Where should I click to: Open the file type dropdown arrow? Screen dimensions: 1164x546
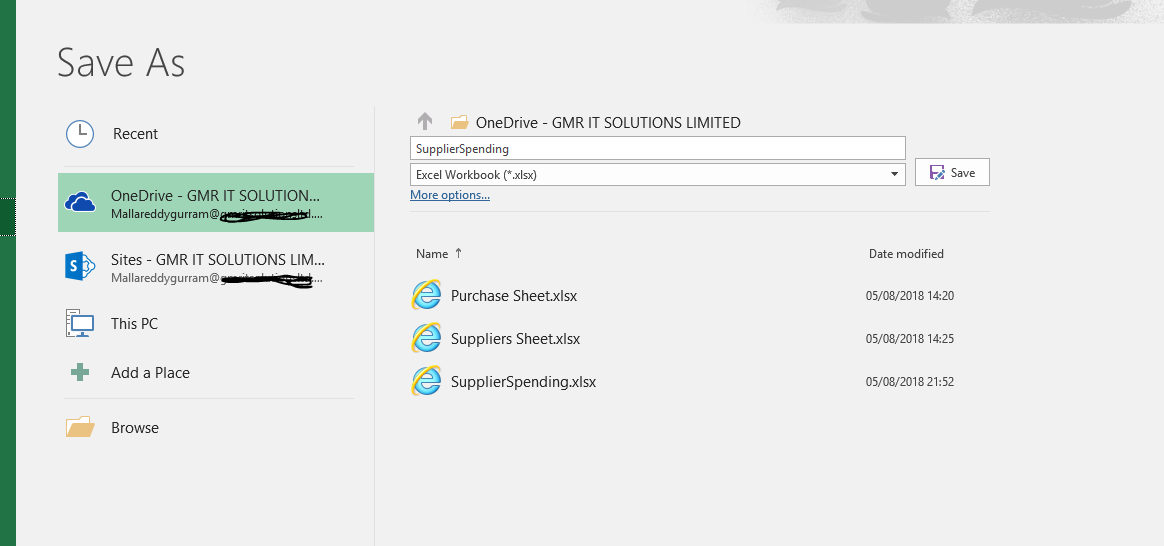(x=894, y=174)
